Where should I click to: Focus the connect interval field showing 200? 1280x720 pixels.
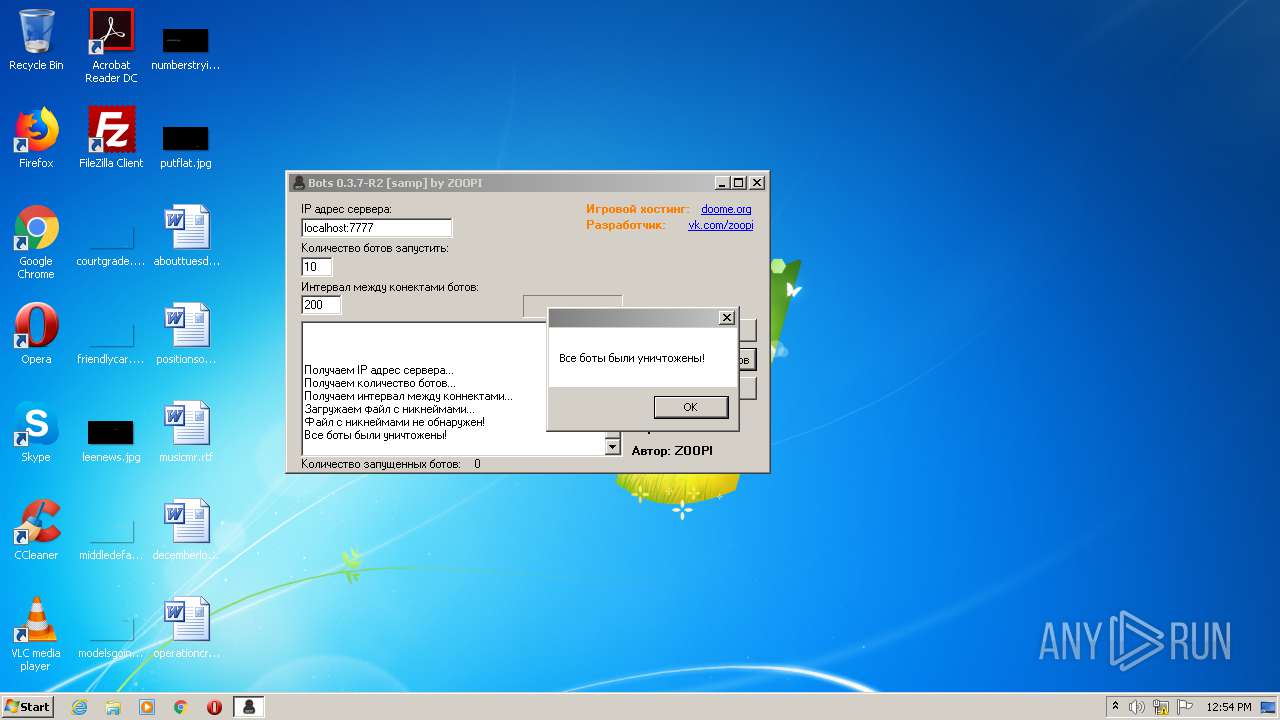coord(321,305)
